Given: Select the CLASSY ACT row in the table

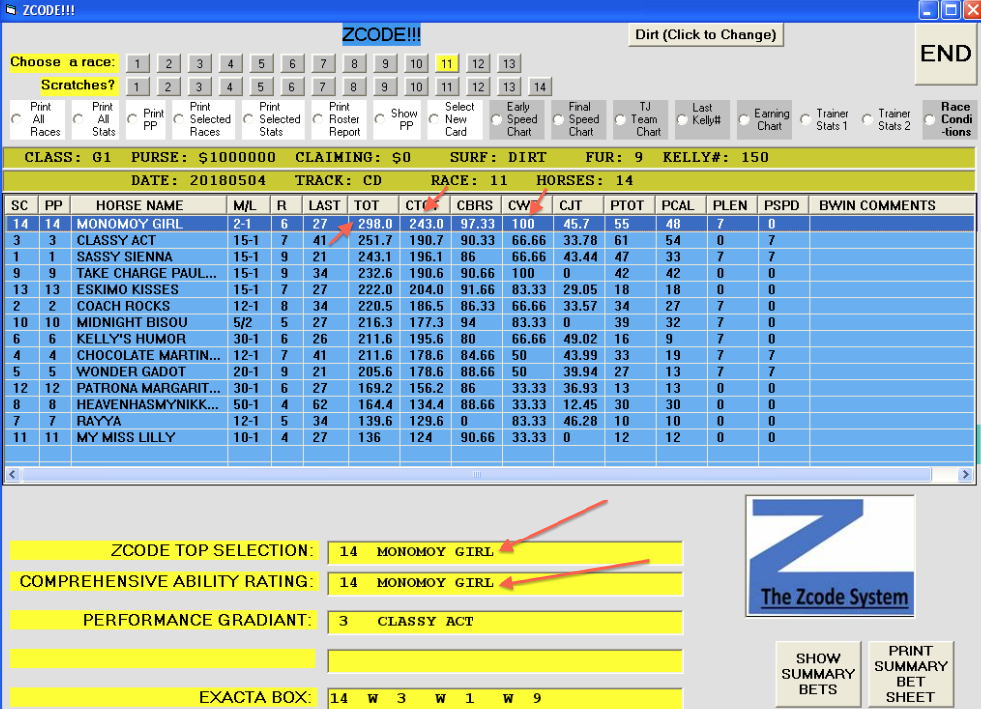Looking at the screenshot, I should coord(489,240).
